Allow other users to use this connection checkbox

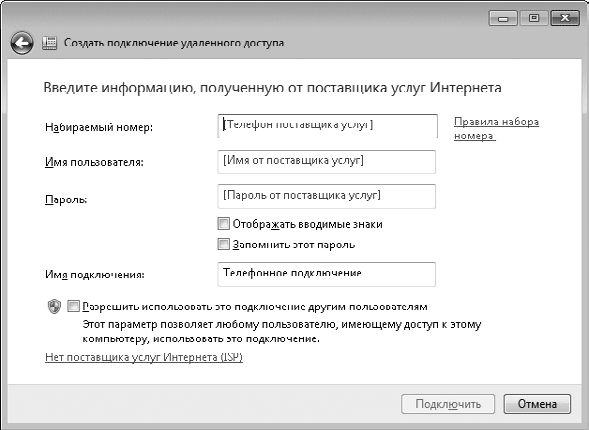74,306
